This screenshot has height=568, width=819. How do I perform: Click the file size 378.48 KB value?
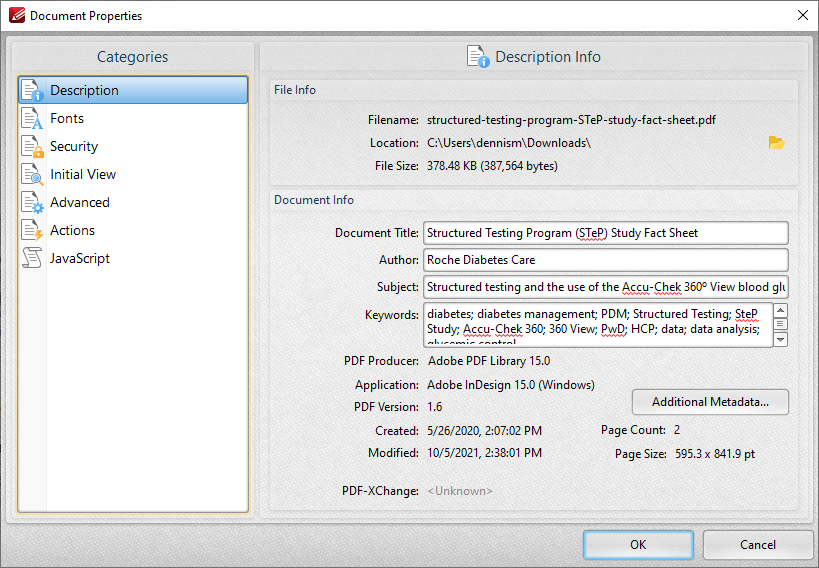[492, 166]
